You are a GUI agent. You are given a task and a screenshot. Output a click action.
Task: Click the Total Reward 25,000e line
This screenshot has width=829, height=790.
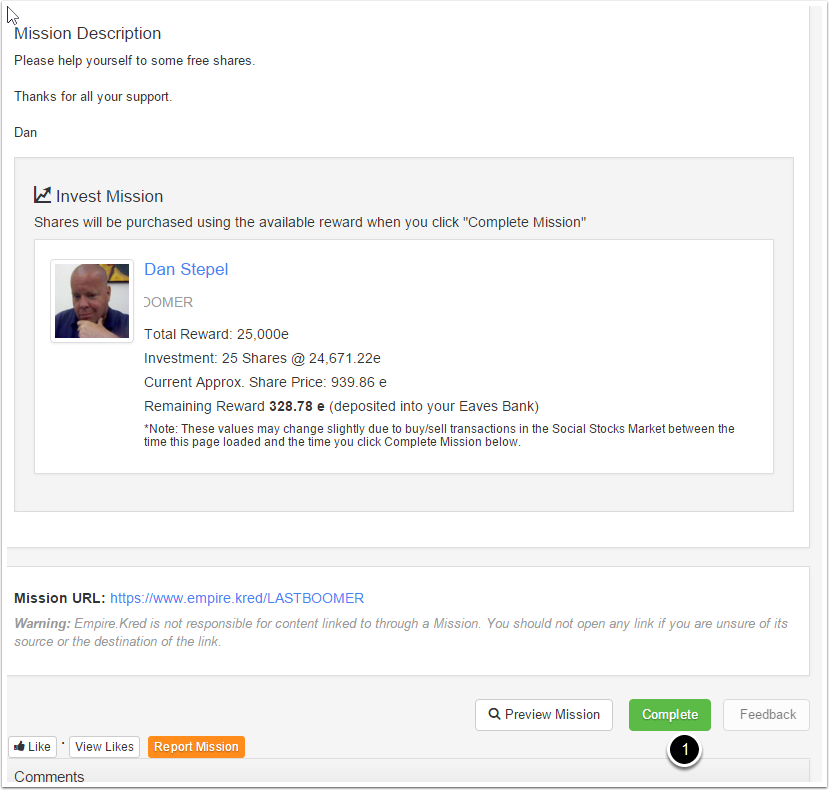[x=216, y=334]
